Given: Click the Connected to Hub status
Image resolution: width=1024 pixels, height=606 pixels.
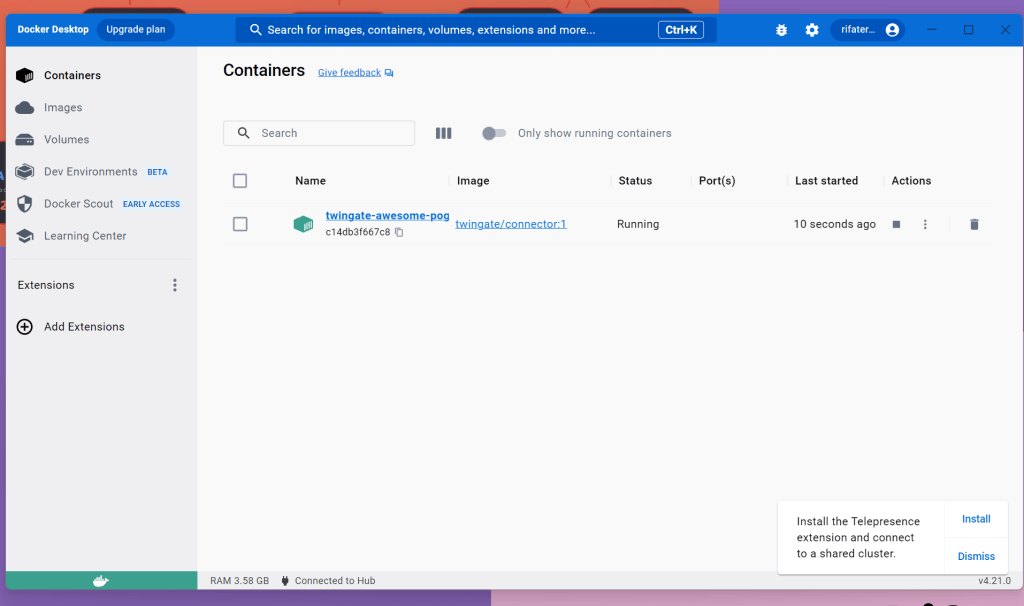Looking at the screenshot, I should point(334,581).
